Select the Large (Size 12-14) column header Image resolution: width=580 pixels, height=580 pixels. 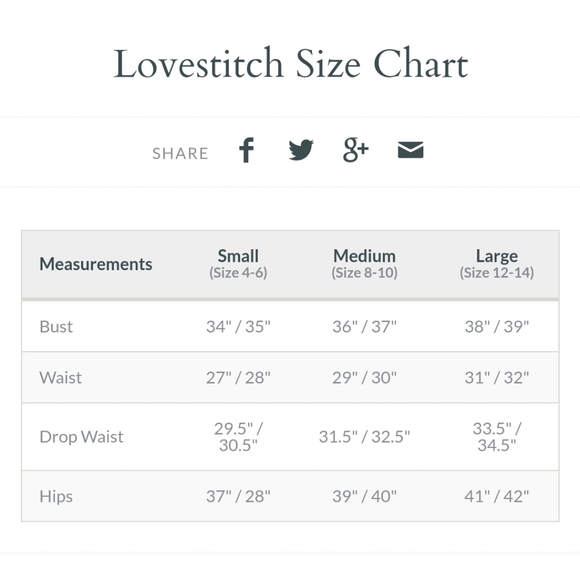[x=497, y=264]
